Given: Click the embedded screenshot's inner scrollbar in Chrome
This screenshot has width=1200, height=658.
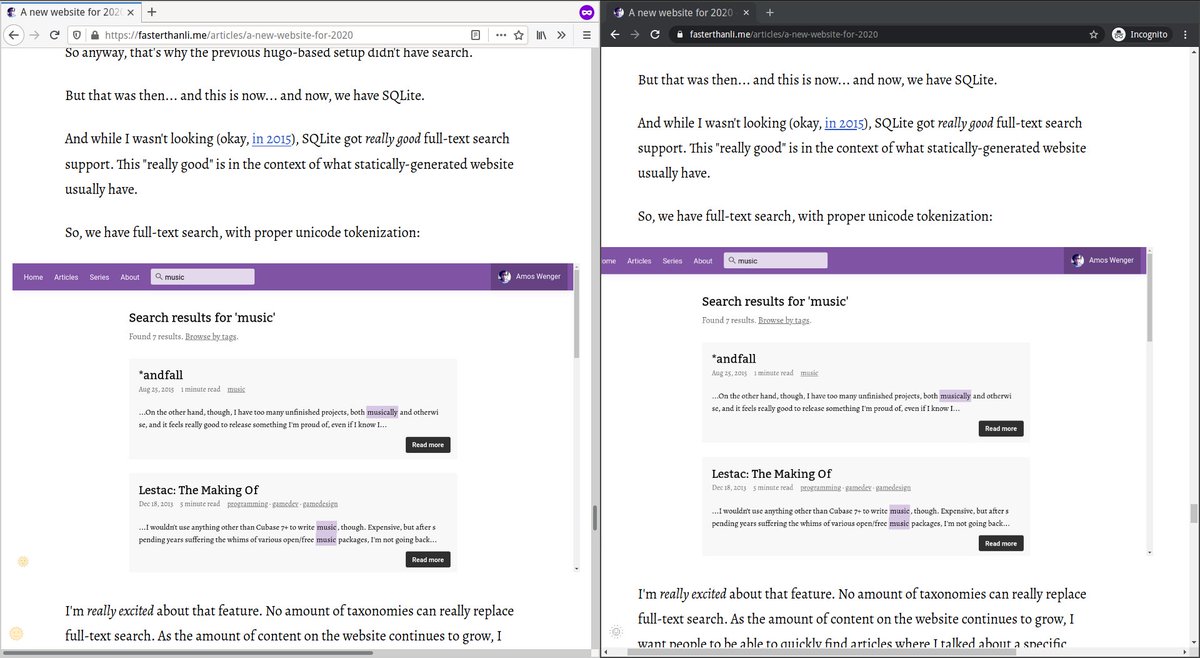Looking at the screenshot, I should coord(1150,298).
